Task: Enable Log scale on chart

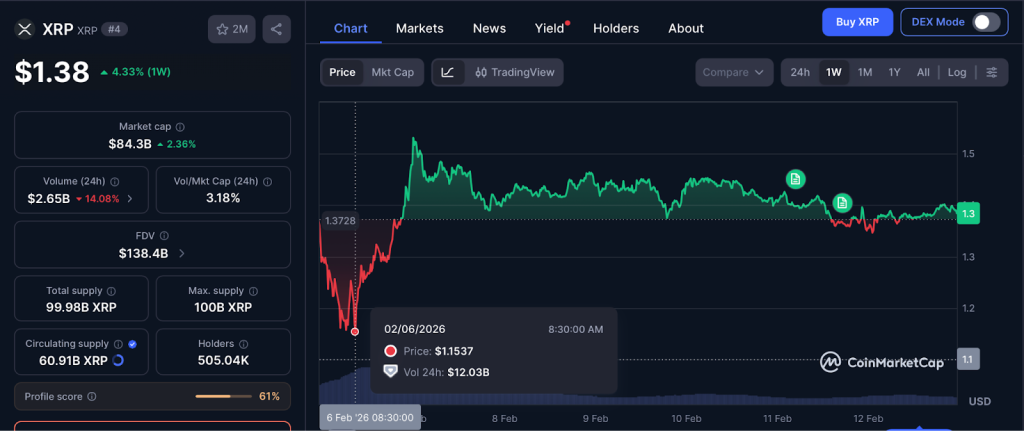Action: tap(957, 72)
